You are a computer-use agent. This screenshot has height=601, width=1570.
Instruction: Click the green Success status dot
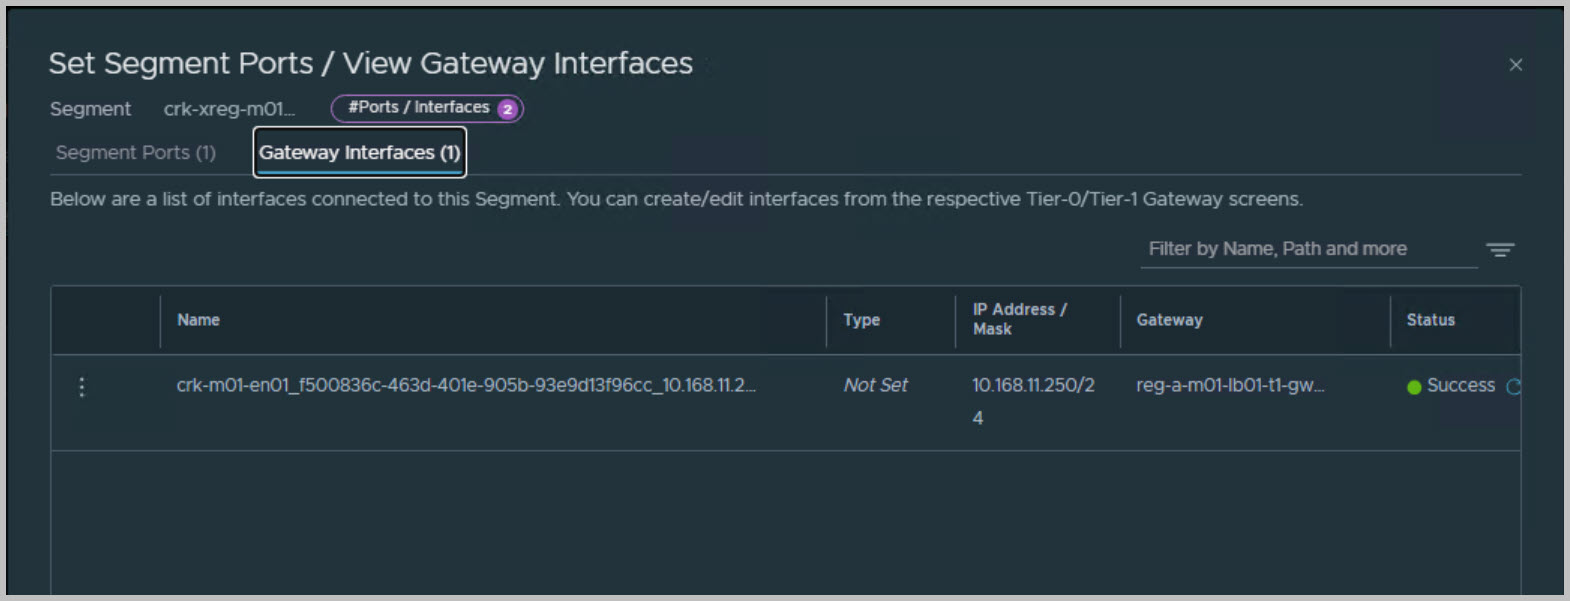[1414, 387]
